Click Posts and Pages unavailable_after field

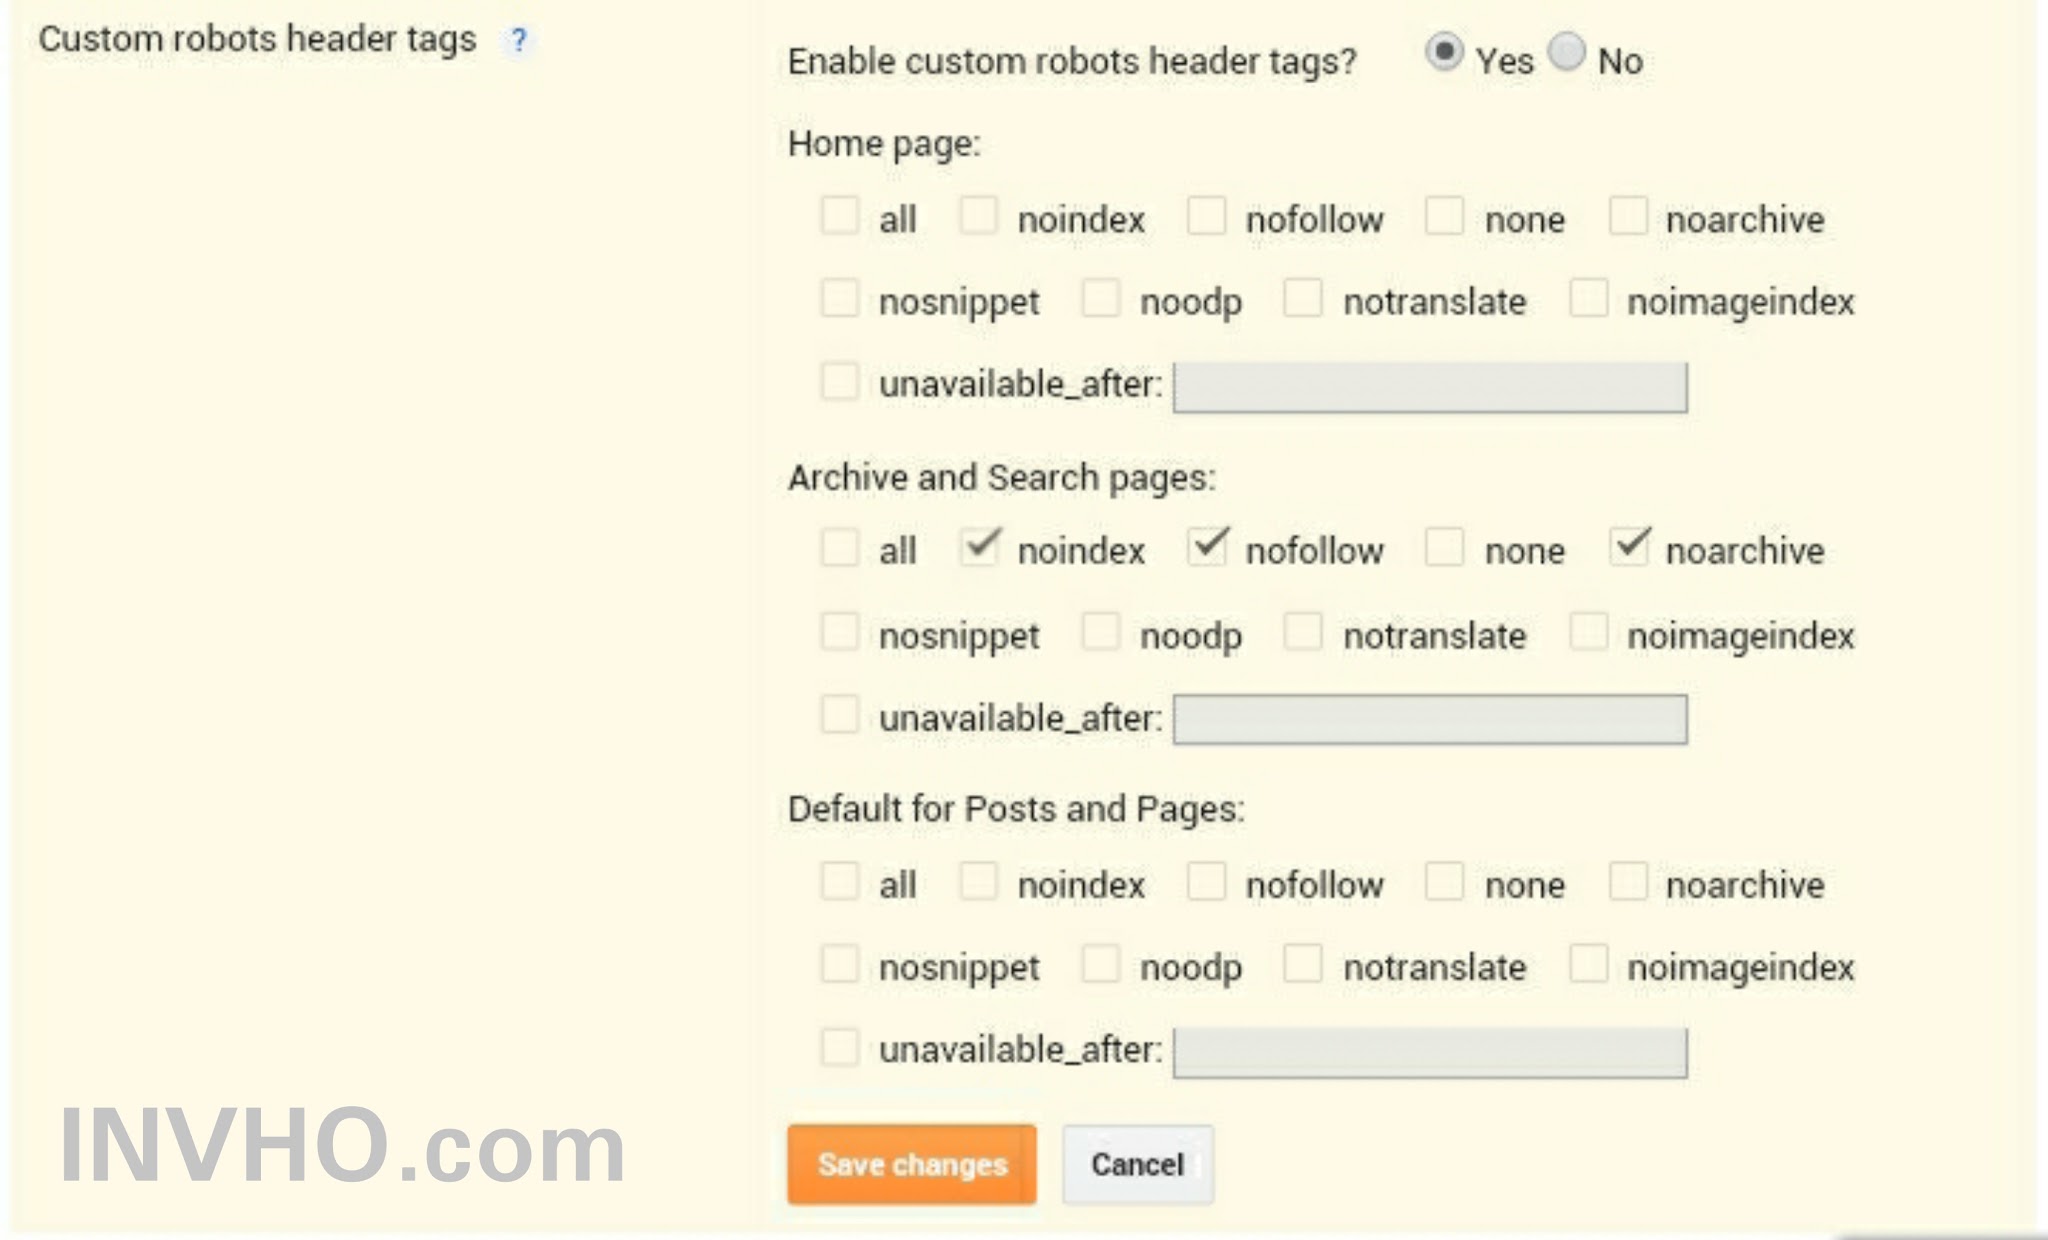(x=1429, y=1052)
